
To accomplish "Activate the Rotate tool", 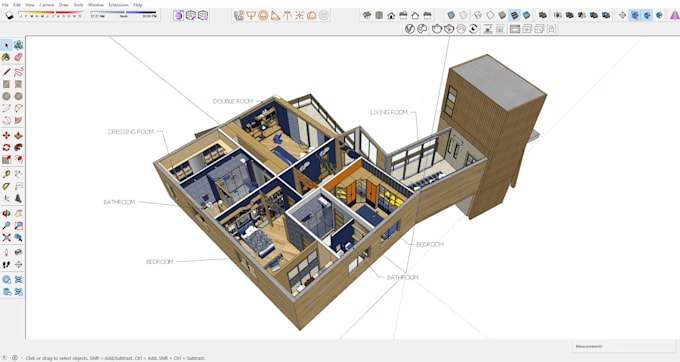I will click(x=6, y=148).
